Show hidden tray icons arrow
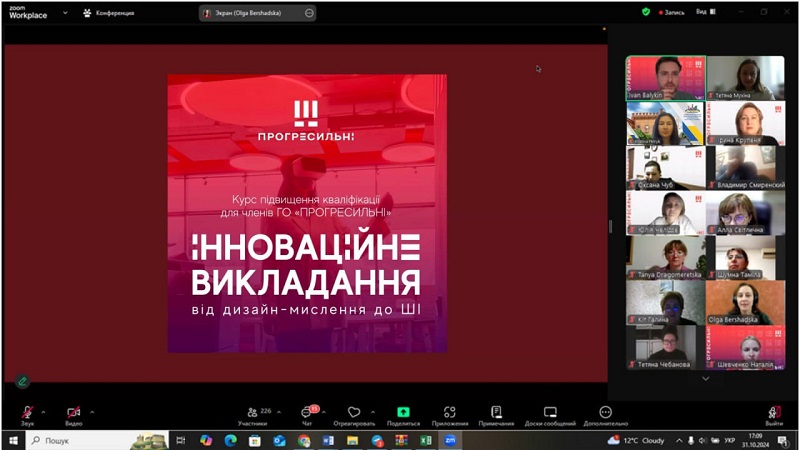800x450 pixels. [x=679, y=440]
